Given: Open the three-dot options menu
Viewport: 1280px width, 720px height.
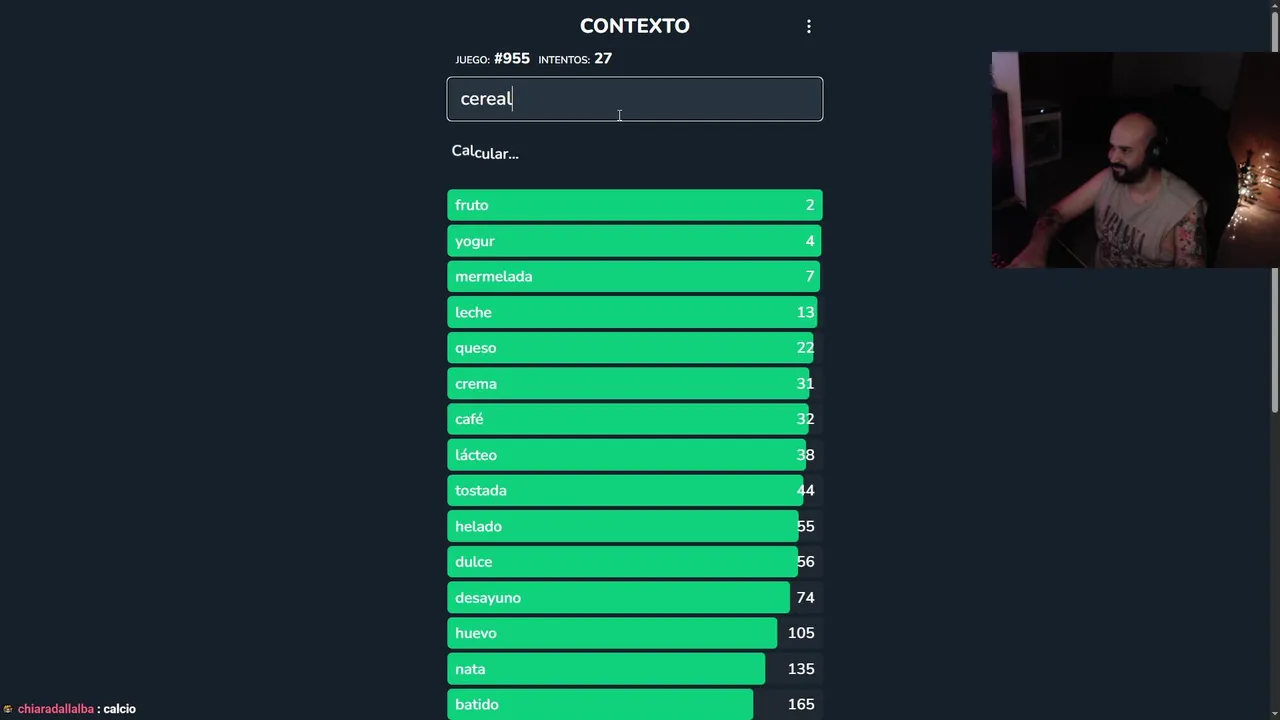Looking at the screenshot, I should coord(809,27).
